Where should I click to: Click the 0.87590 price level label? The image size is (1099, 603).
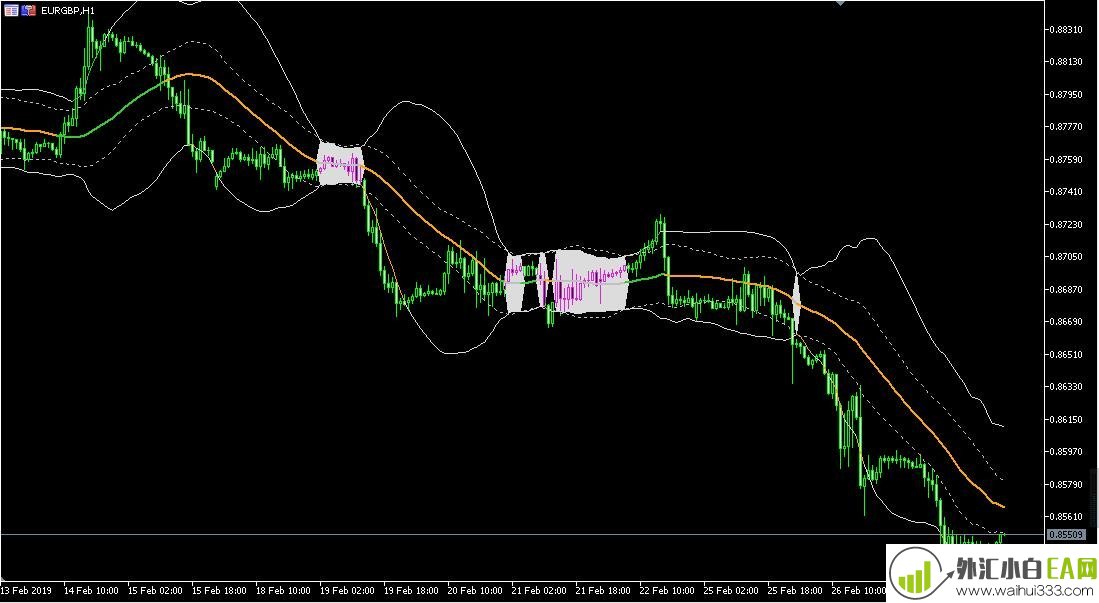pyautogui.click(x=1066, y=159)
